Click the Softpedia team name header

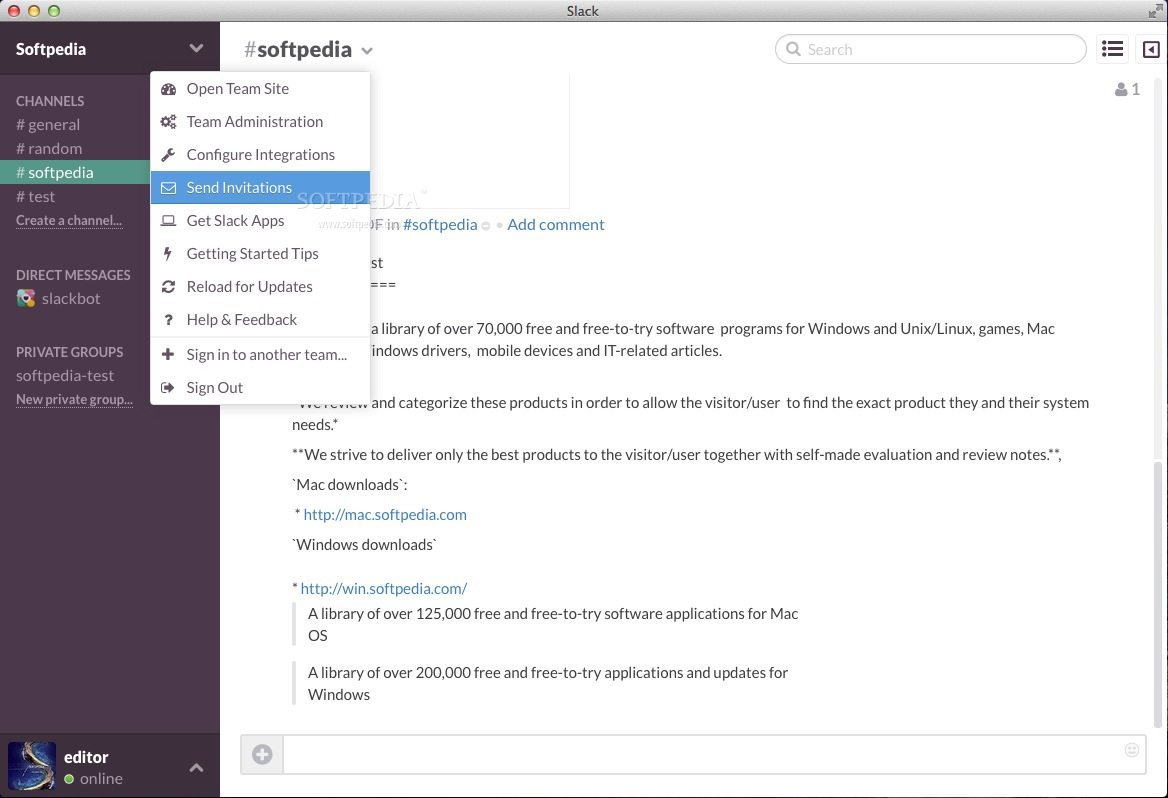(51, 49)
